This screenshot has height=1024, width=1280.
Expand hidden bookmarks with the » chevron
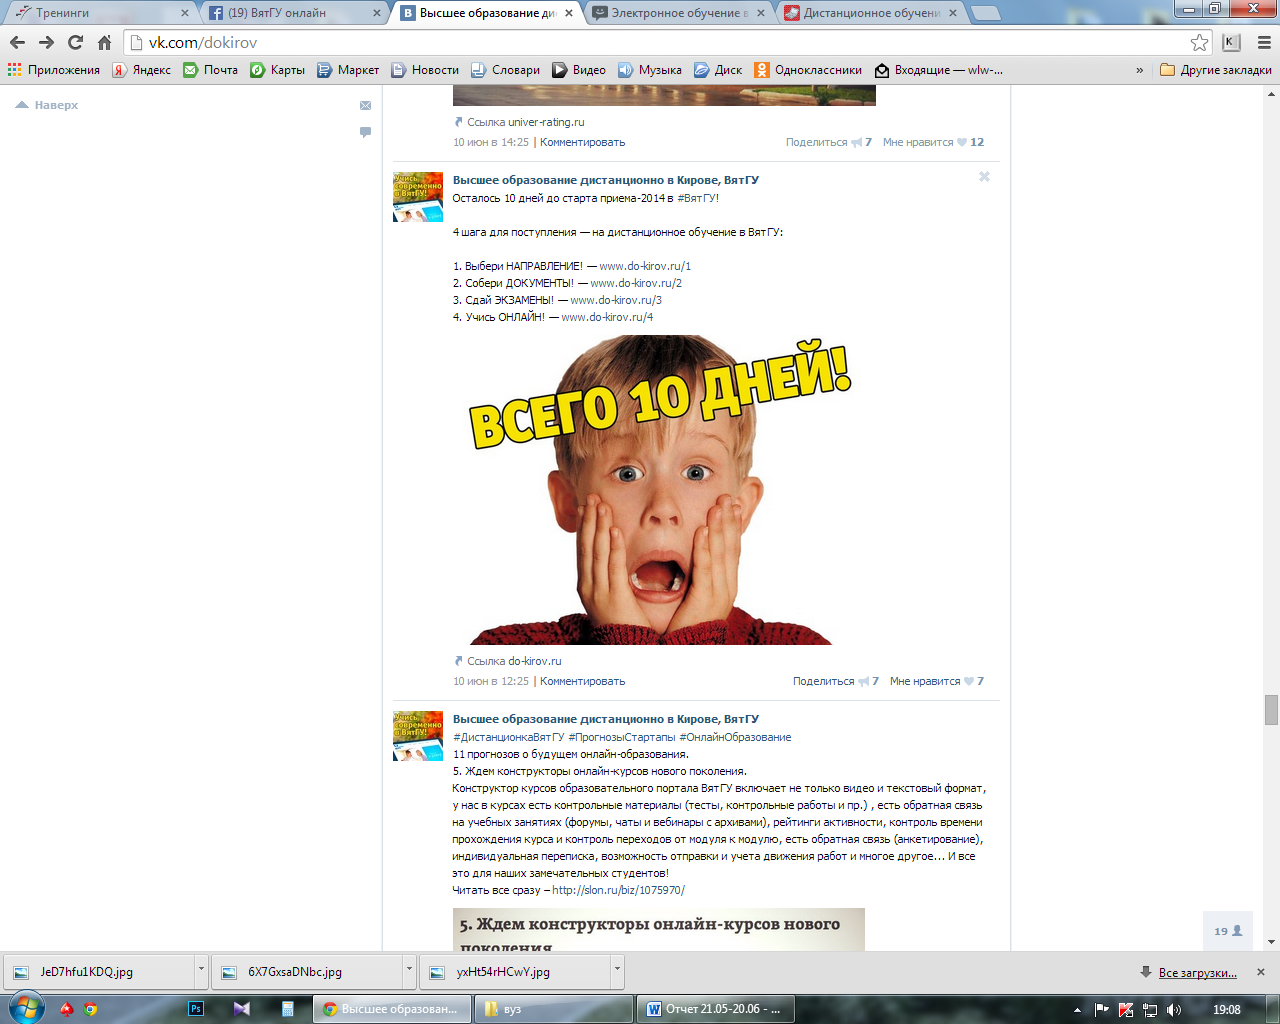tap(1139, 70)
